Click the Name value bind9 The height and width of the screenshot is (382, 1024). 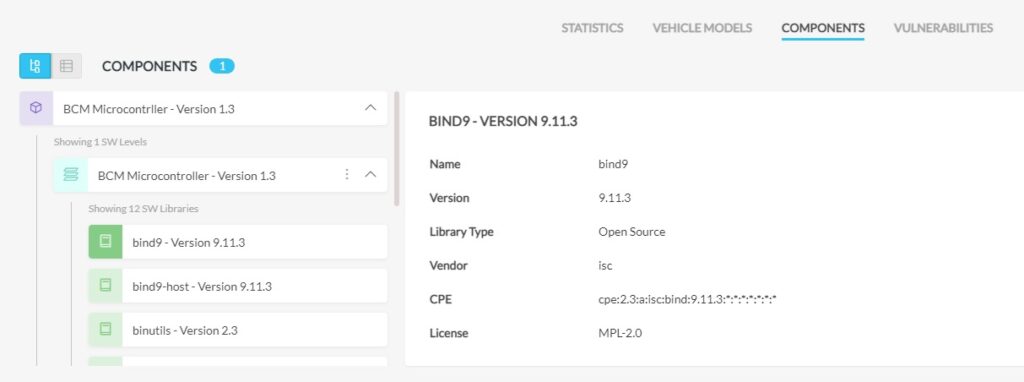point(613,165)
